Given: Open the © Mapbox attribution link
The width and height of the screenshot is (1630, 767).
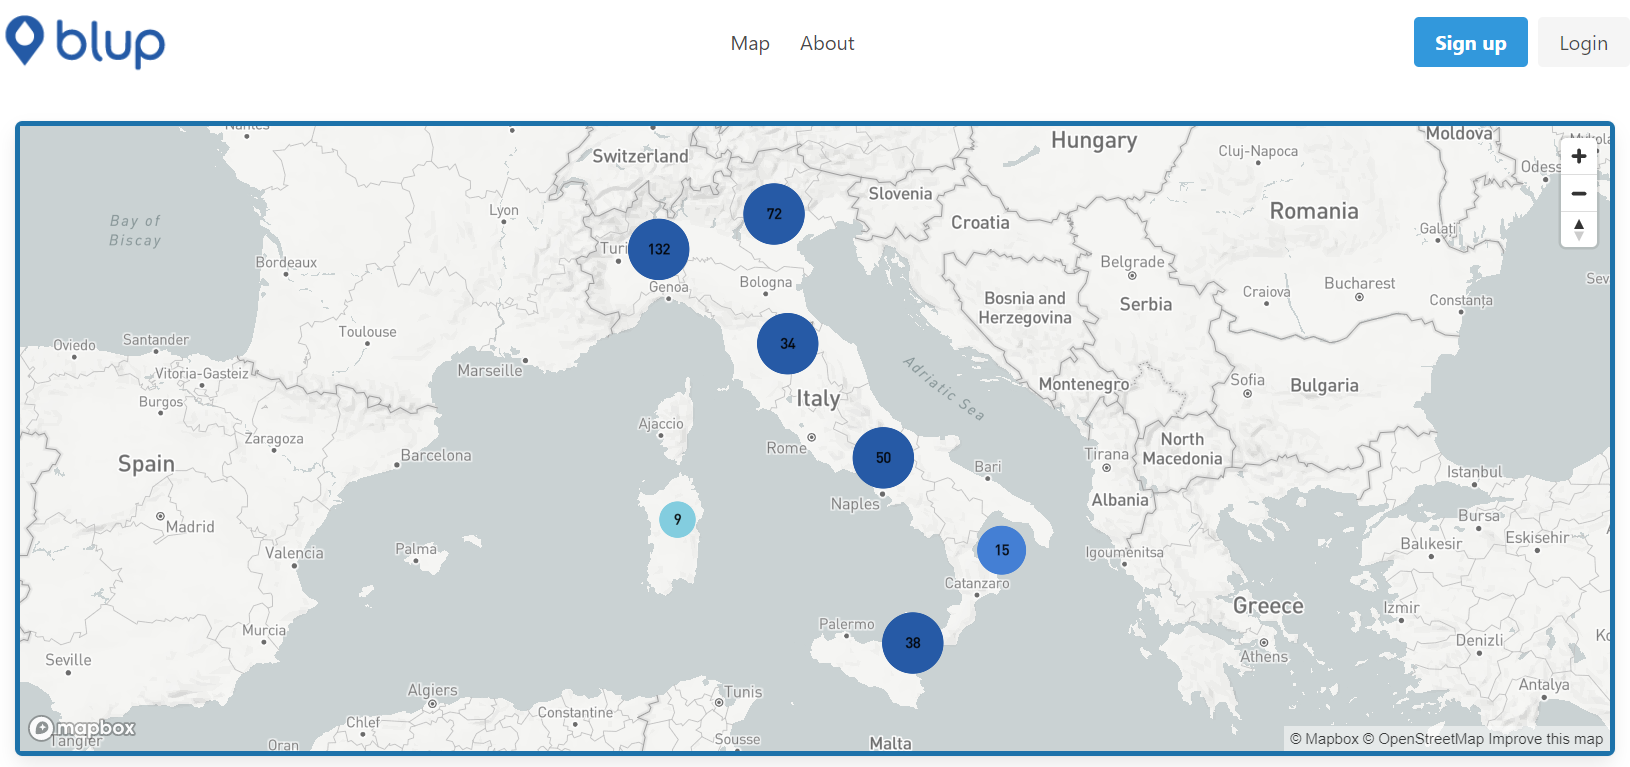Looking at the screenshot, I should pos(1324,739).
